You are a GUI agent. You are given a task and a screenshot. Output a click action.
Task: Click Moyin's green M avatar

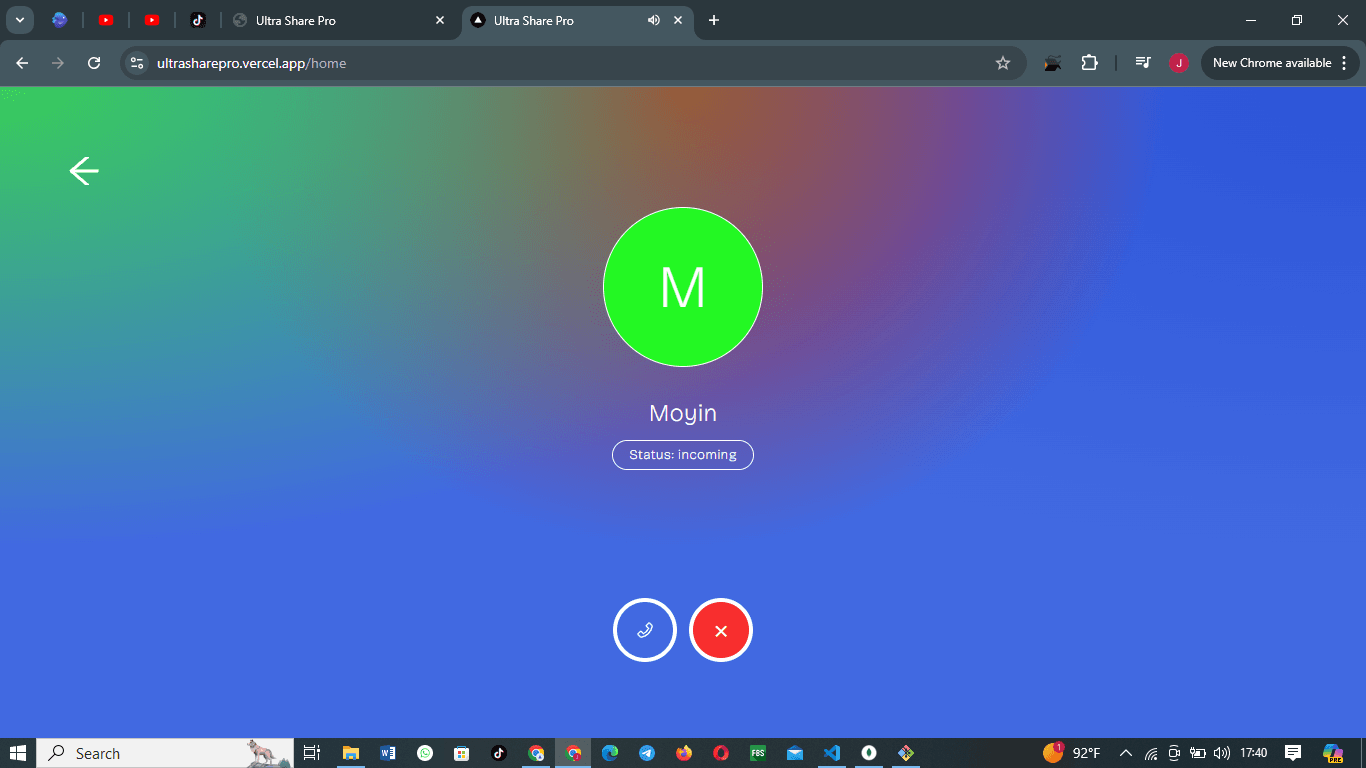(683, 287)
